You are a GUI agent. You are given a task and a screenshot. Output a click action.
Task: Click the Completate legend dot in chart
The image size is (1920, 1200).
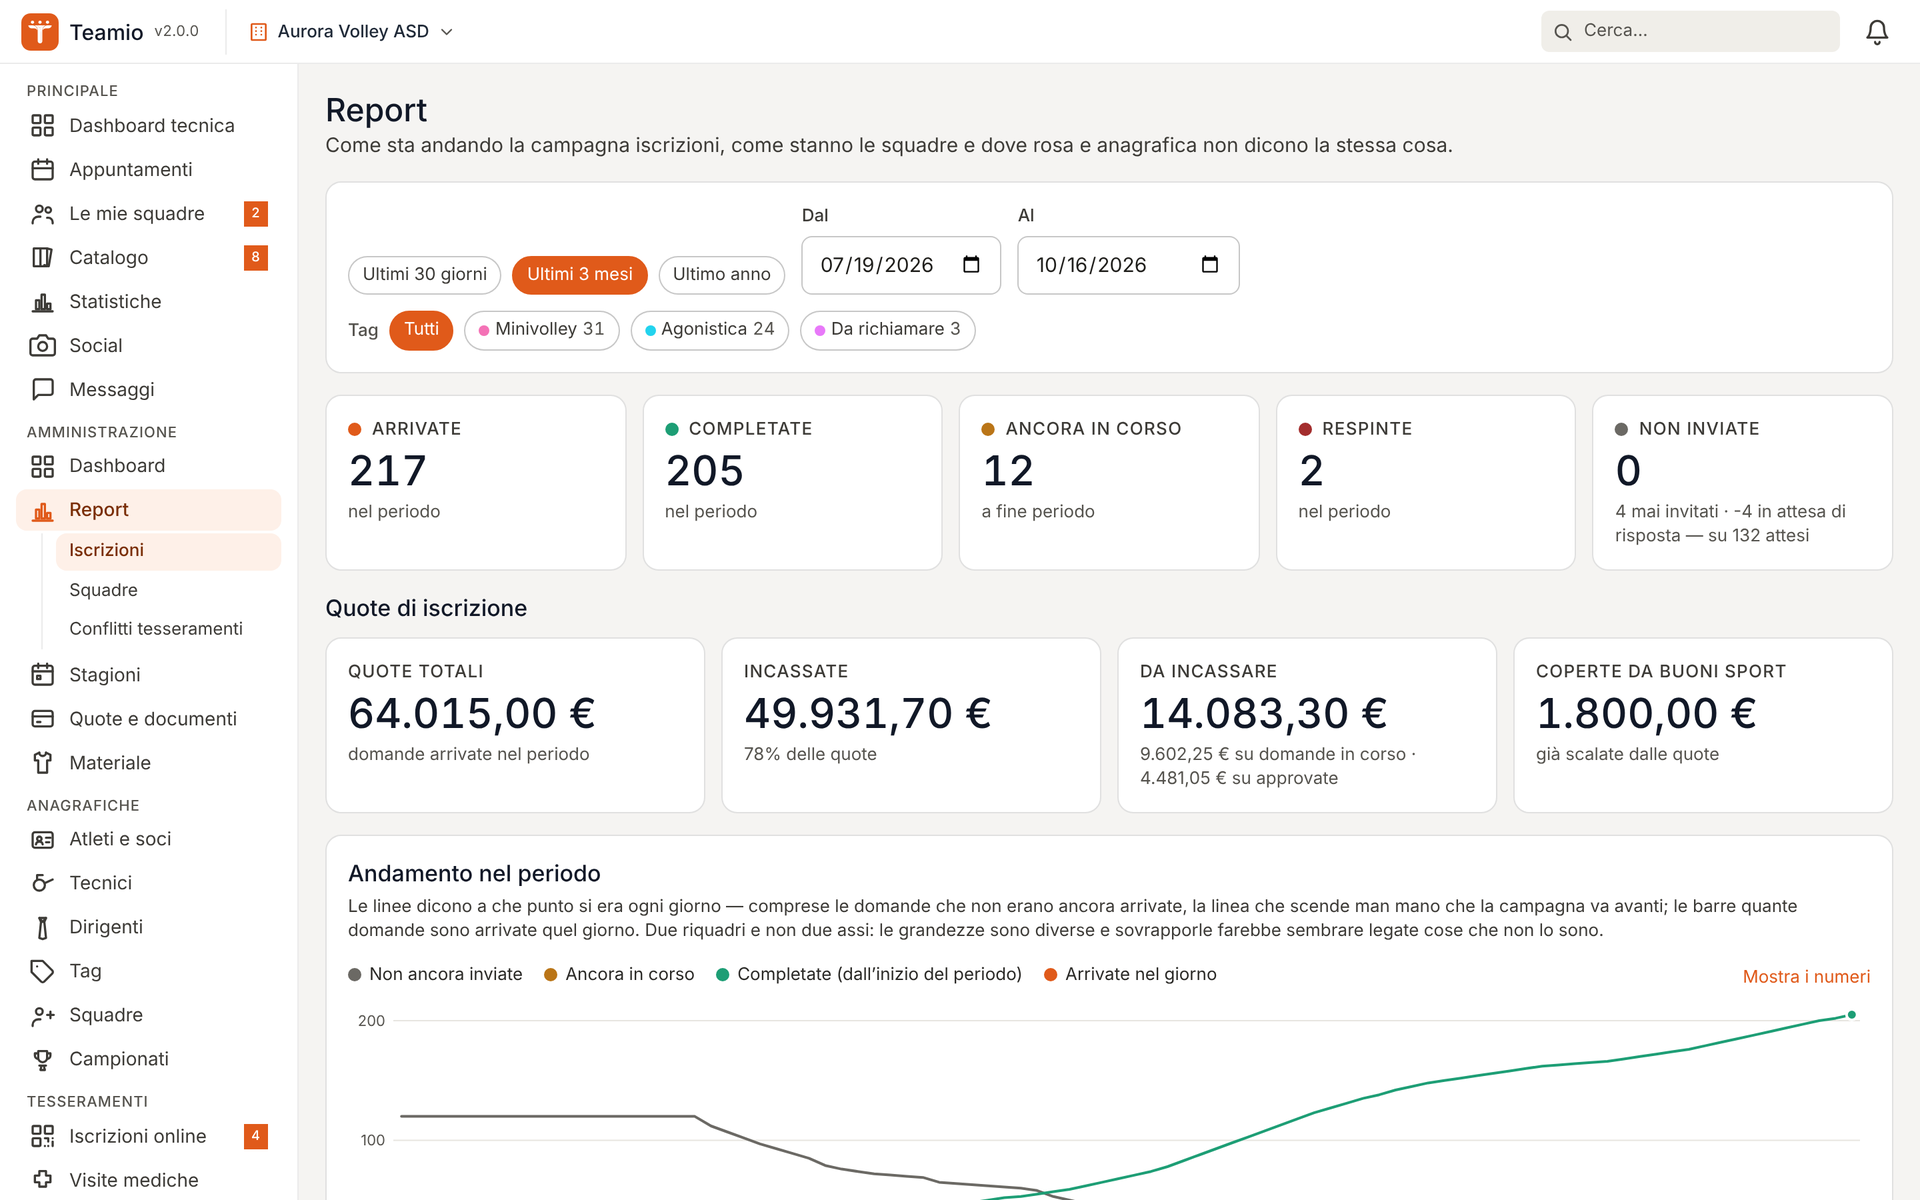click(722, 975)
